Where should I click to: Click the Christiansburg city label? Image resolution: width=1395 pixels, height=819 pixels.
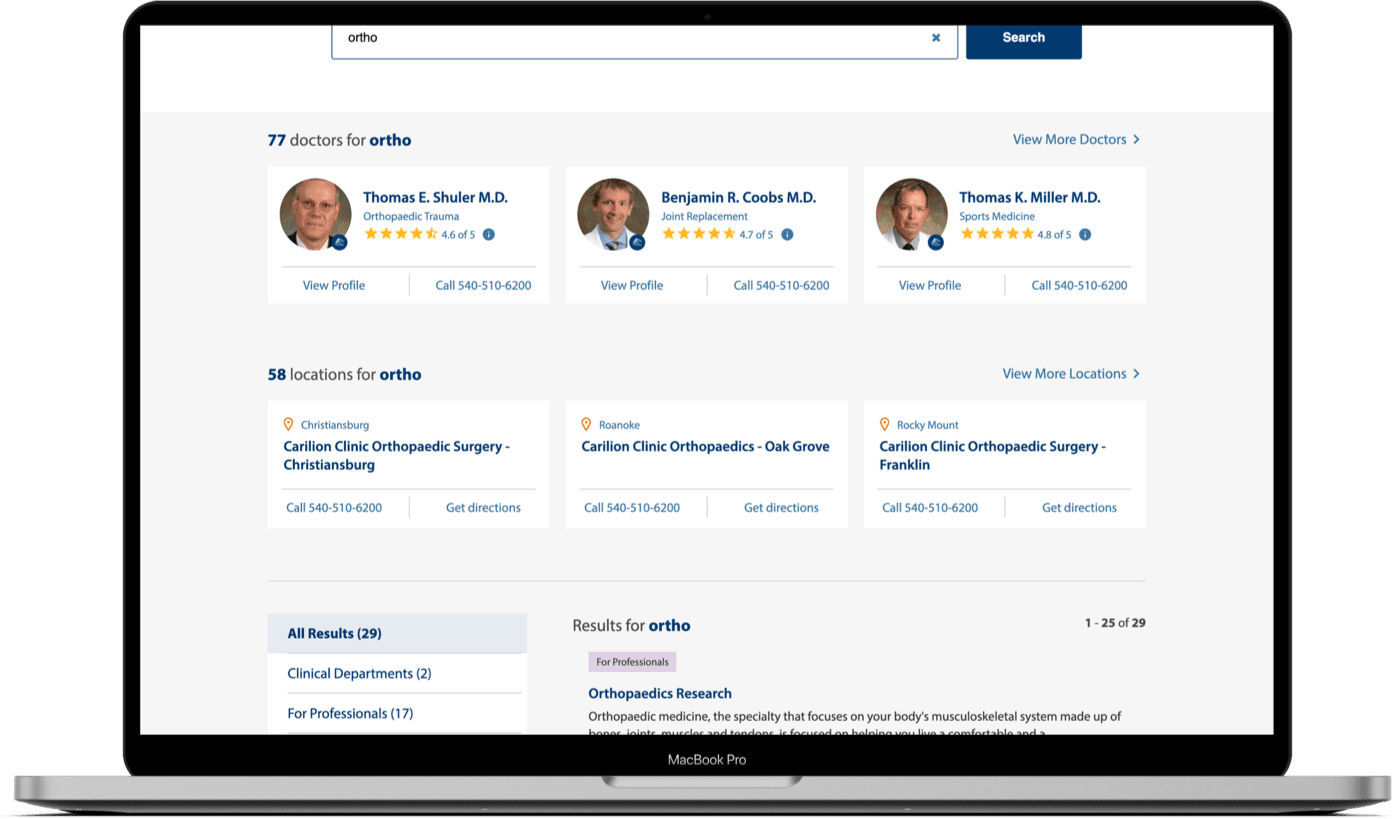click(335, 425)
